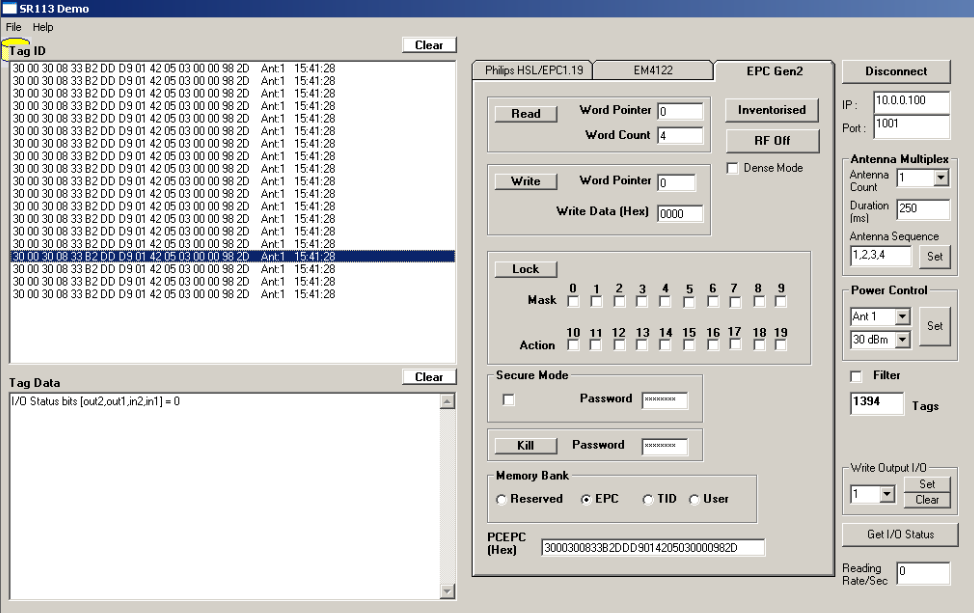Open the Ant 1 power control dropdown
Viewport: 974px width, 613px height.
(903, 317)
